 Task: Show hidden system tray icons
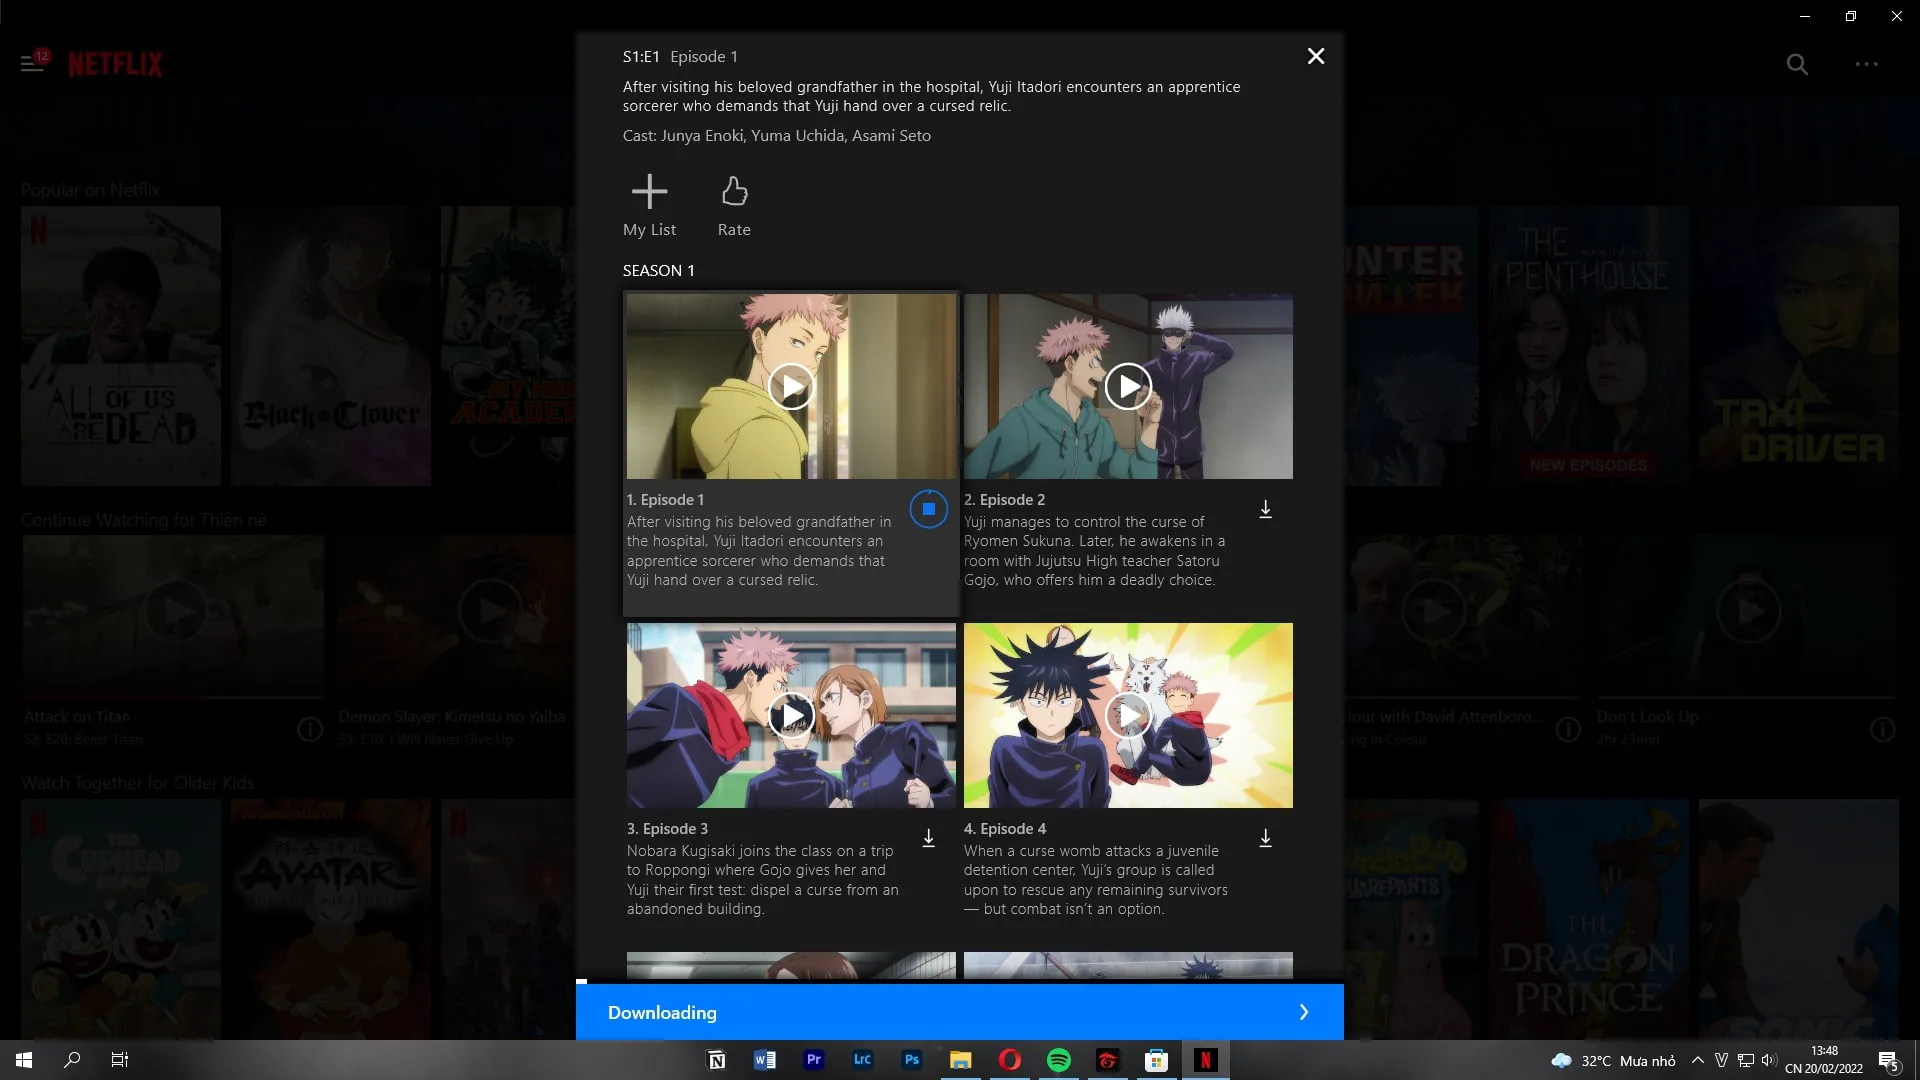(x=1698, y=1060)
